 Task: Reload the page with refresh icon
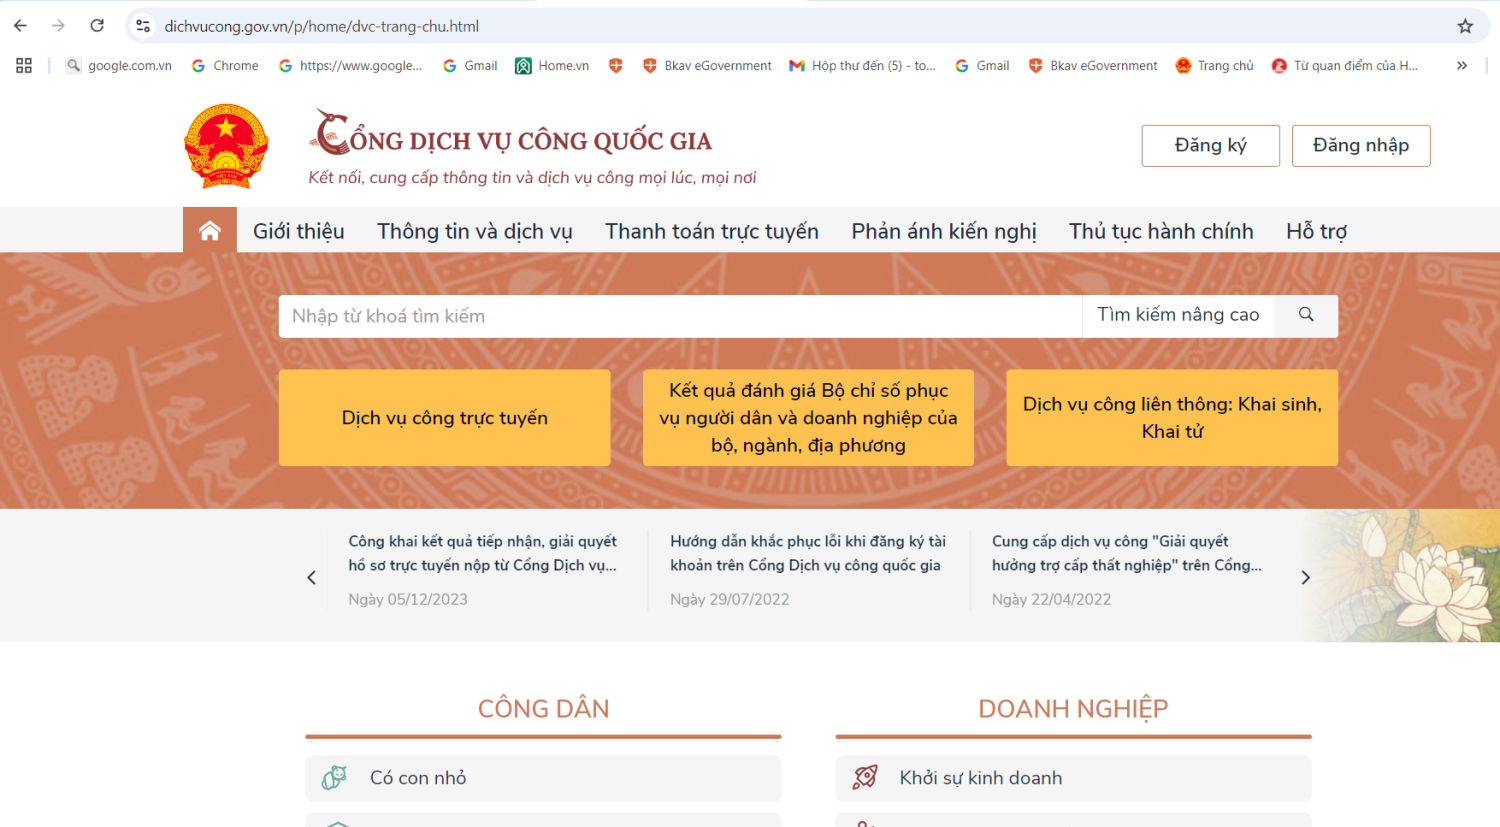97,26
